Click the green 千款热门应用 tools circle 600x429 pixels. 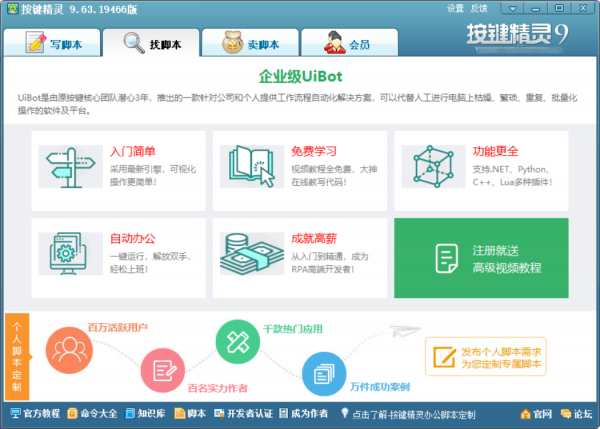238,342
